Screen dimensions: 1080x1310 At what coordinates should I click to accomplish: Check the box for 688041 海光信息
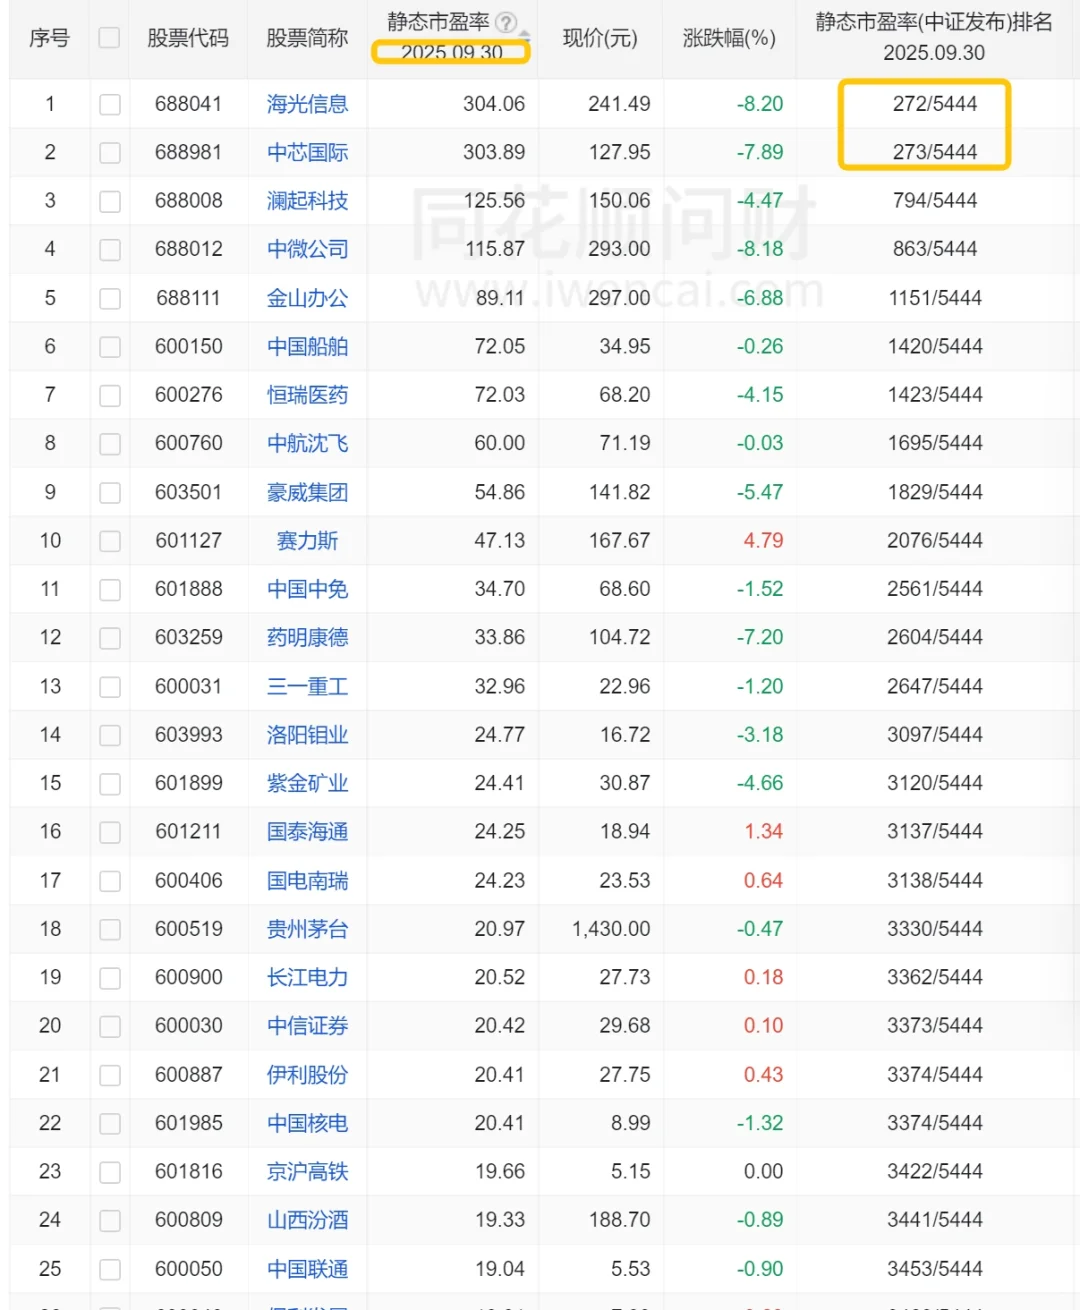pos(110,104)
